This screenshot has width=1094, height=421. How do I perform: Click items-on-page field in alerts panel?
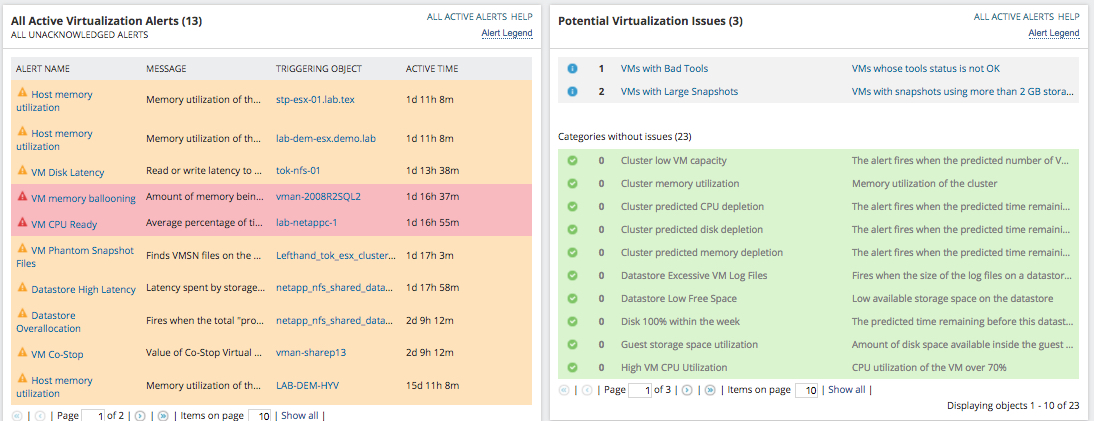pyautogui.click(x=260, y=415)
